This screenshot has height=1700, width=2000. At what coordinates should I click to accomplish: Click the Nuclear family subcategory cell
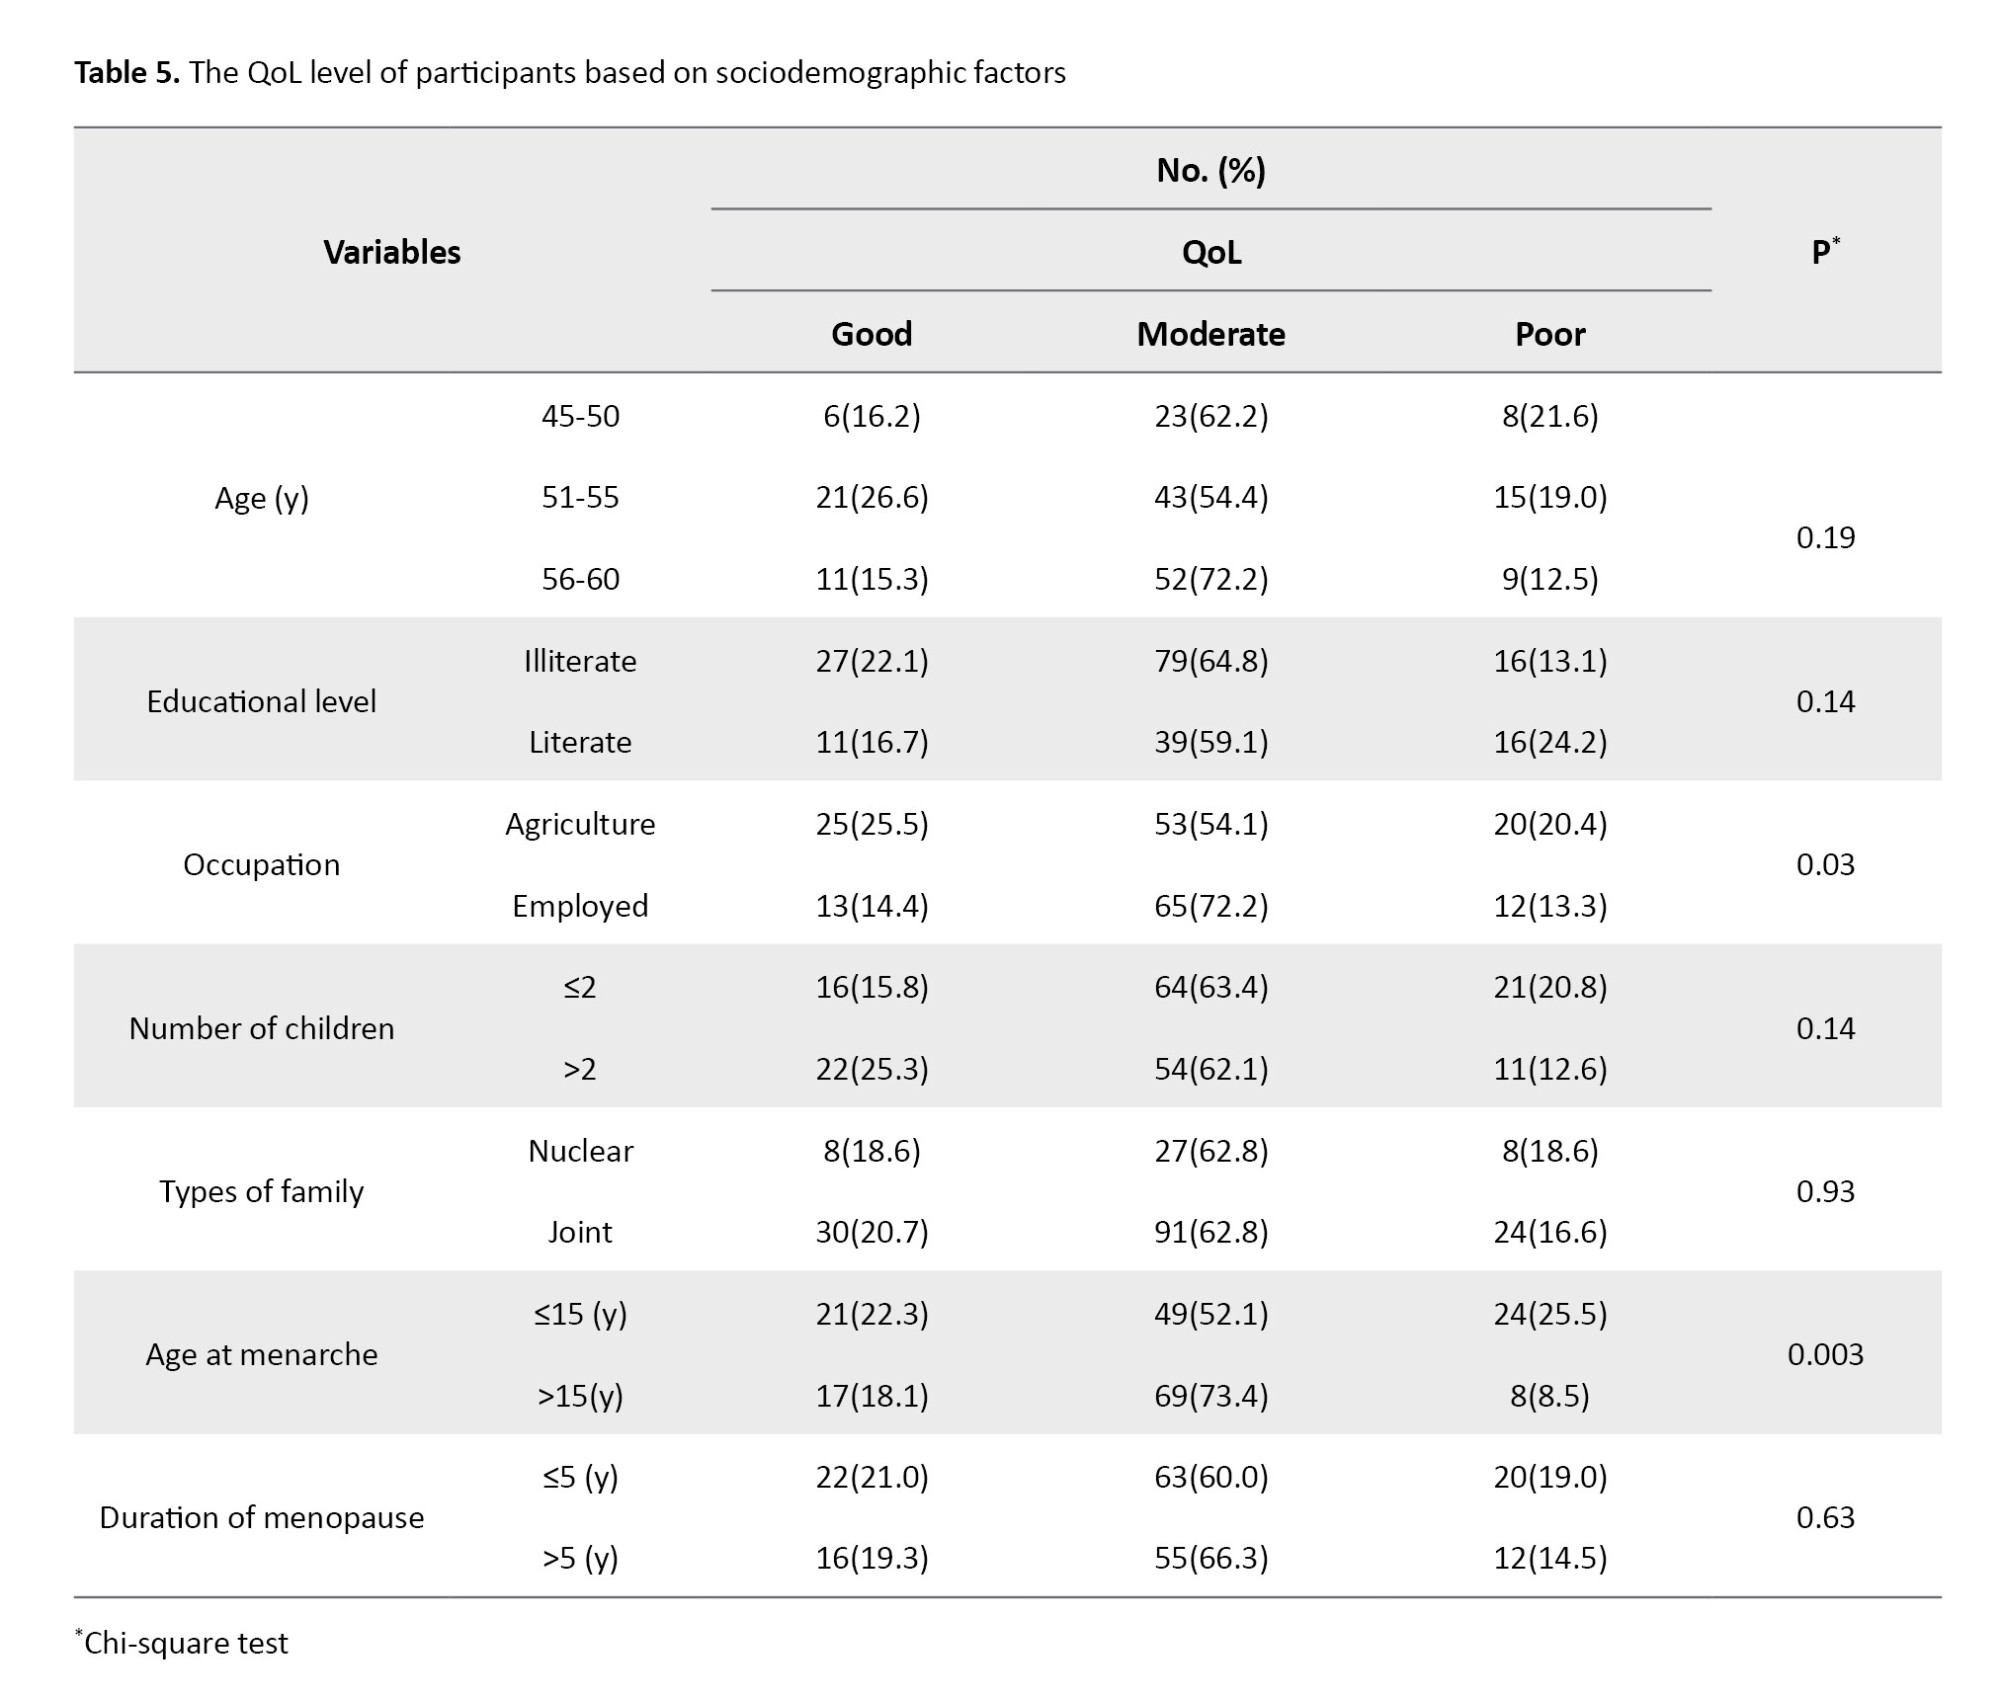[580, 1151]
